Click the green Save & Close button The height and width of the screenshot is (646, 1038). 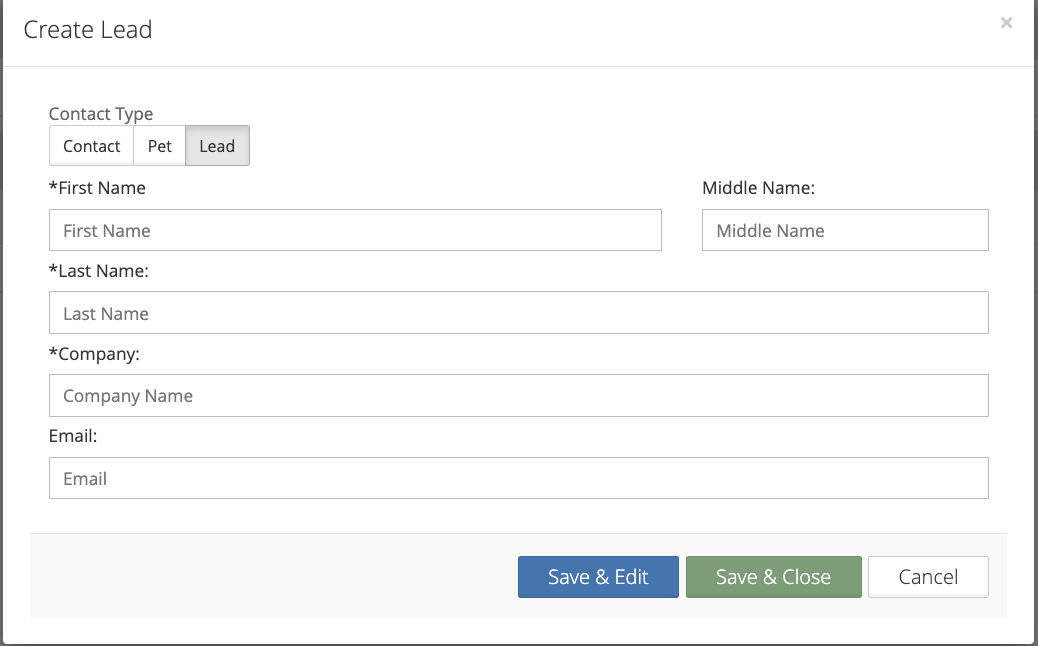click(x=773, y=577)
